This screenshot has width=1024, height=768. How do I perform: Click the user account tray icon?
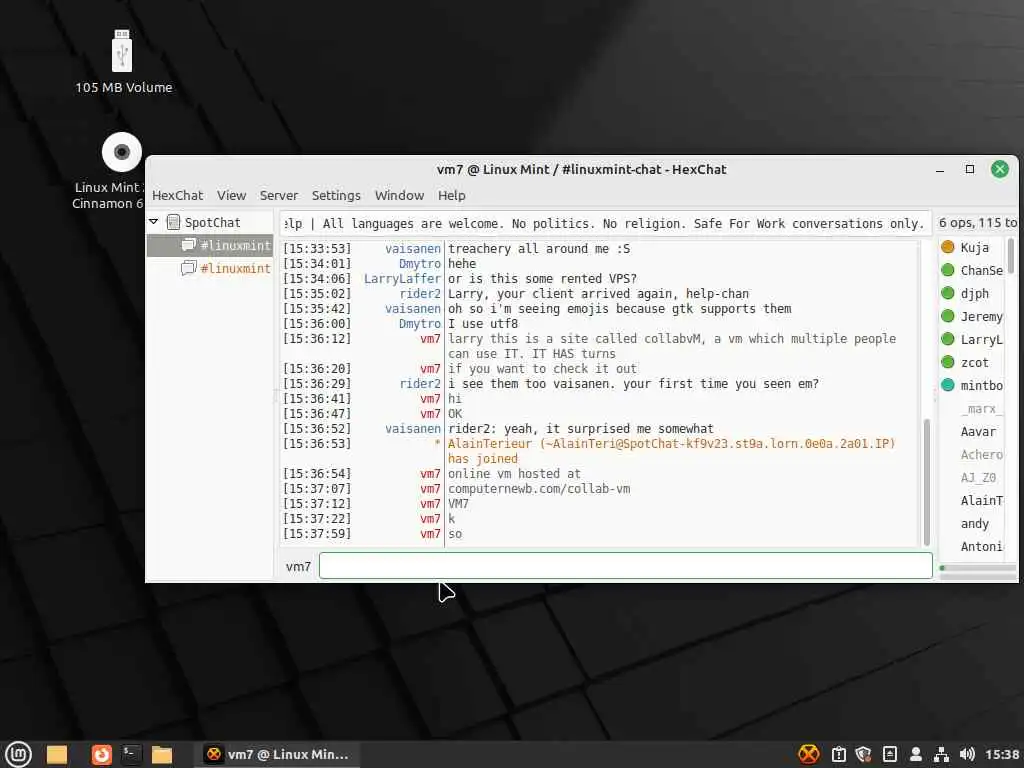916,754
